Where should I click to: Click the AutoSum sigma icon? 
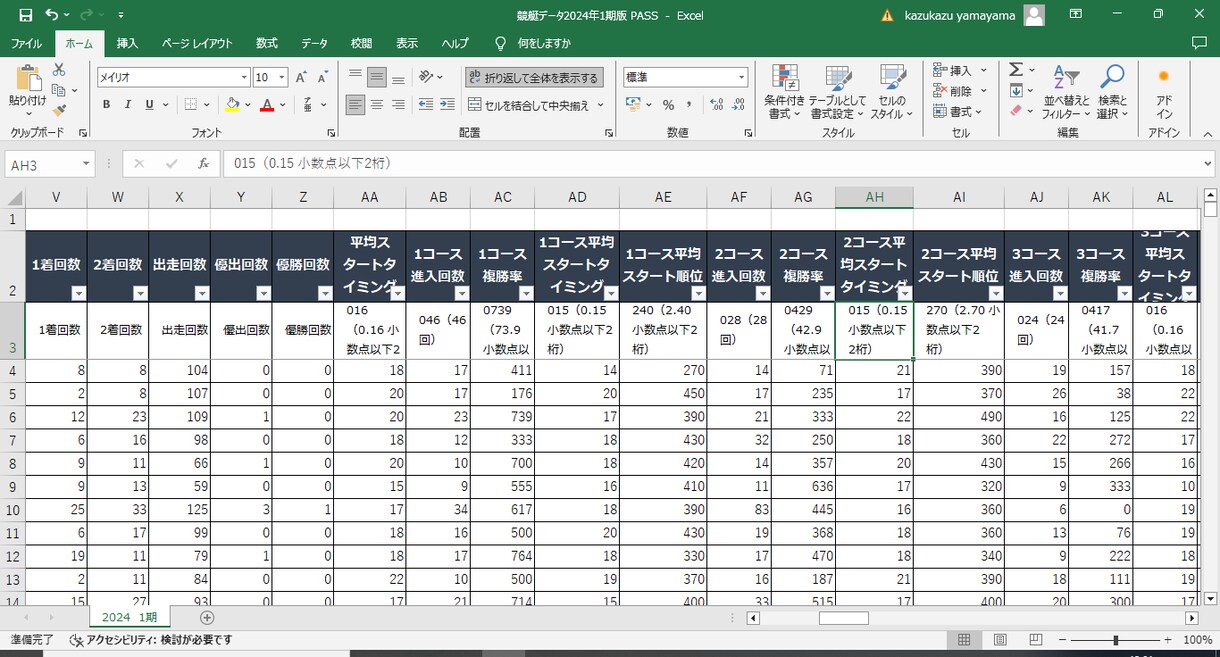[1015, 70]
